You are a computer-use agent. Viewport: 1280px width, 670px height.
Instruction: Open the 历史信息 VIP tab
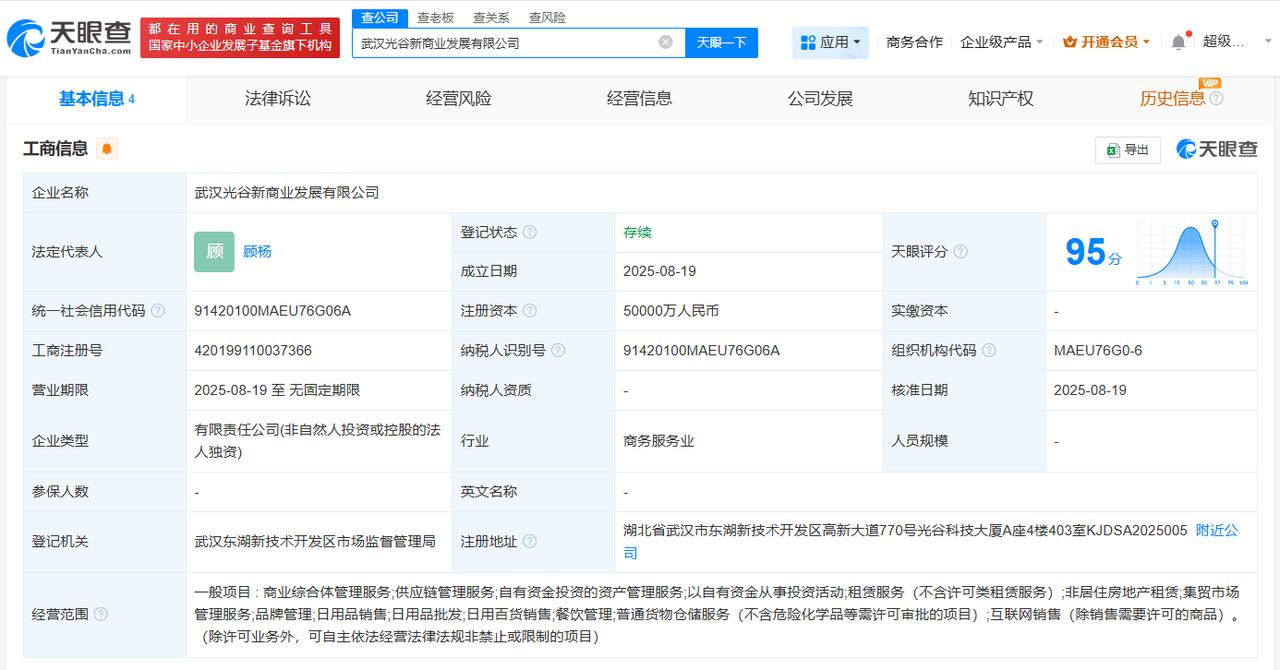pyautogui.click(x=1172, y=98)
